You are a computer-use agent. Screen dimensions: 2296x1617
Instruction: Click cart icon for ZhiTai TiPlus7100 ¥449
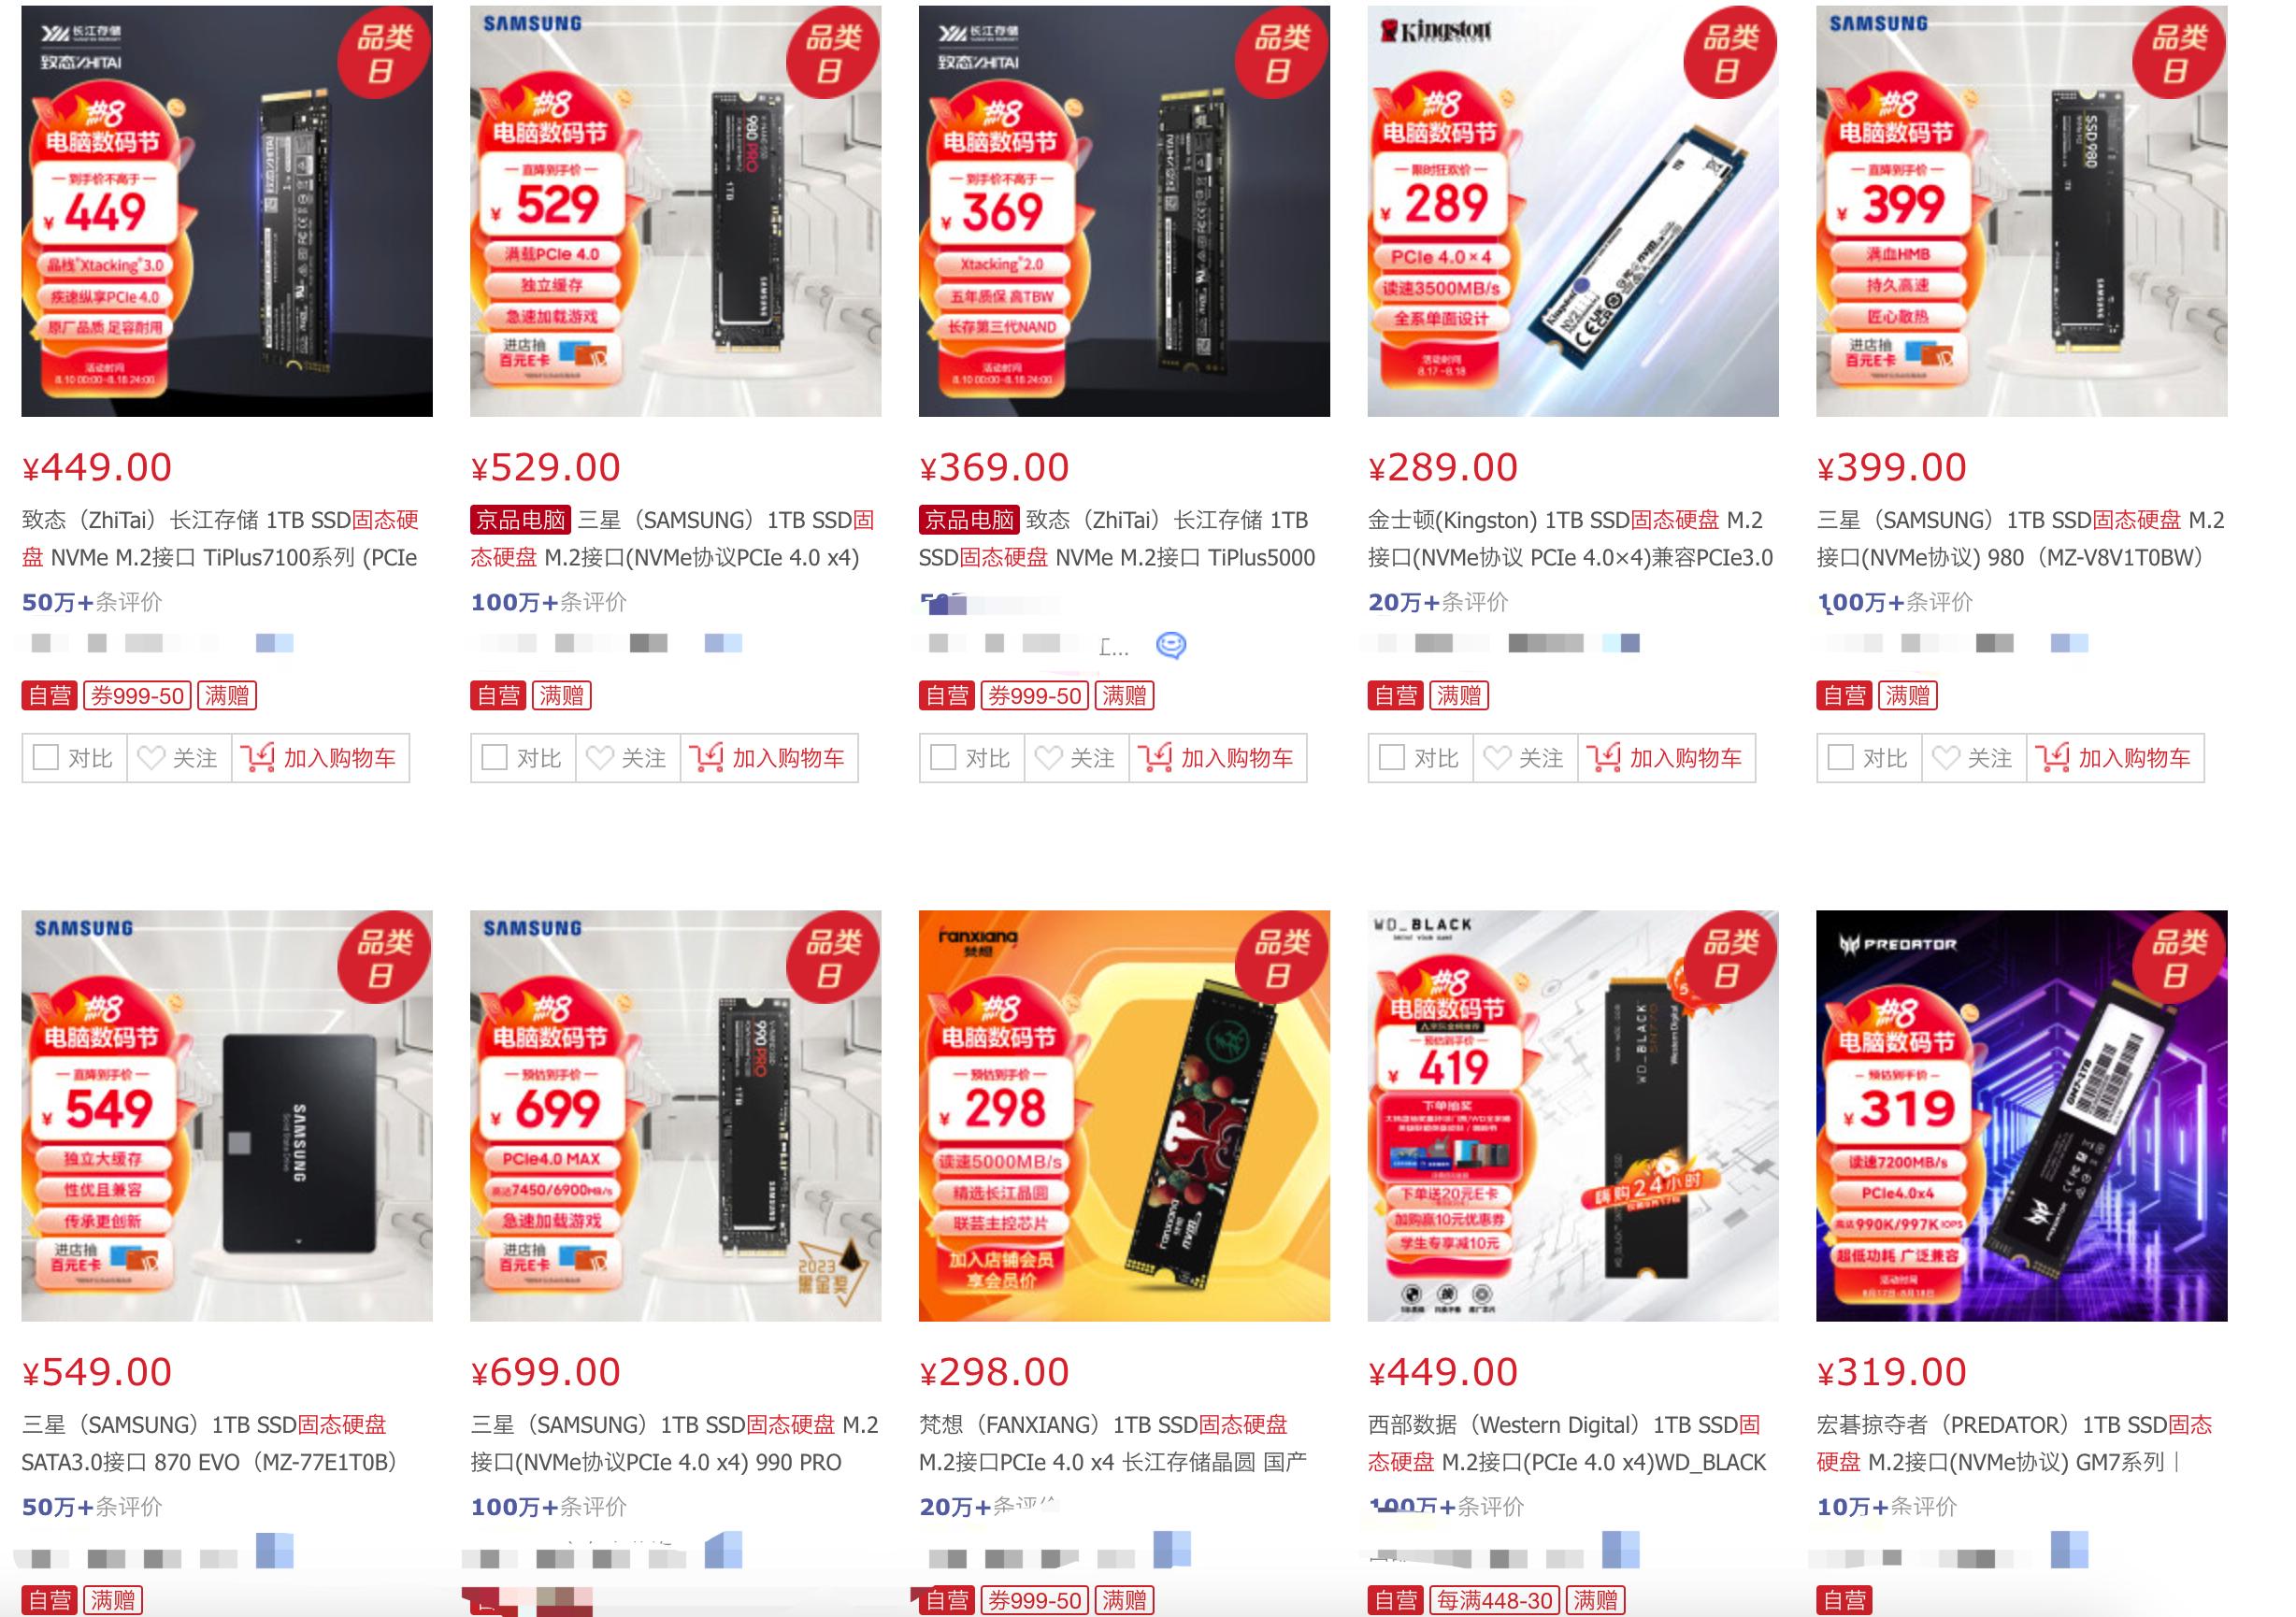click(x=257, y=758)
